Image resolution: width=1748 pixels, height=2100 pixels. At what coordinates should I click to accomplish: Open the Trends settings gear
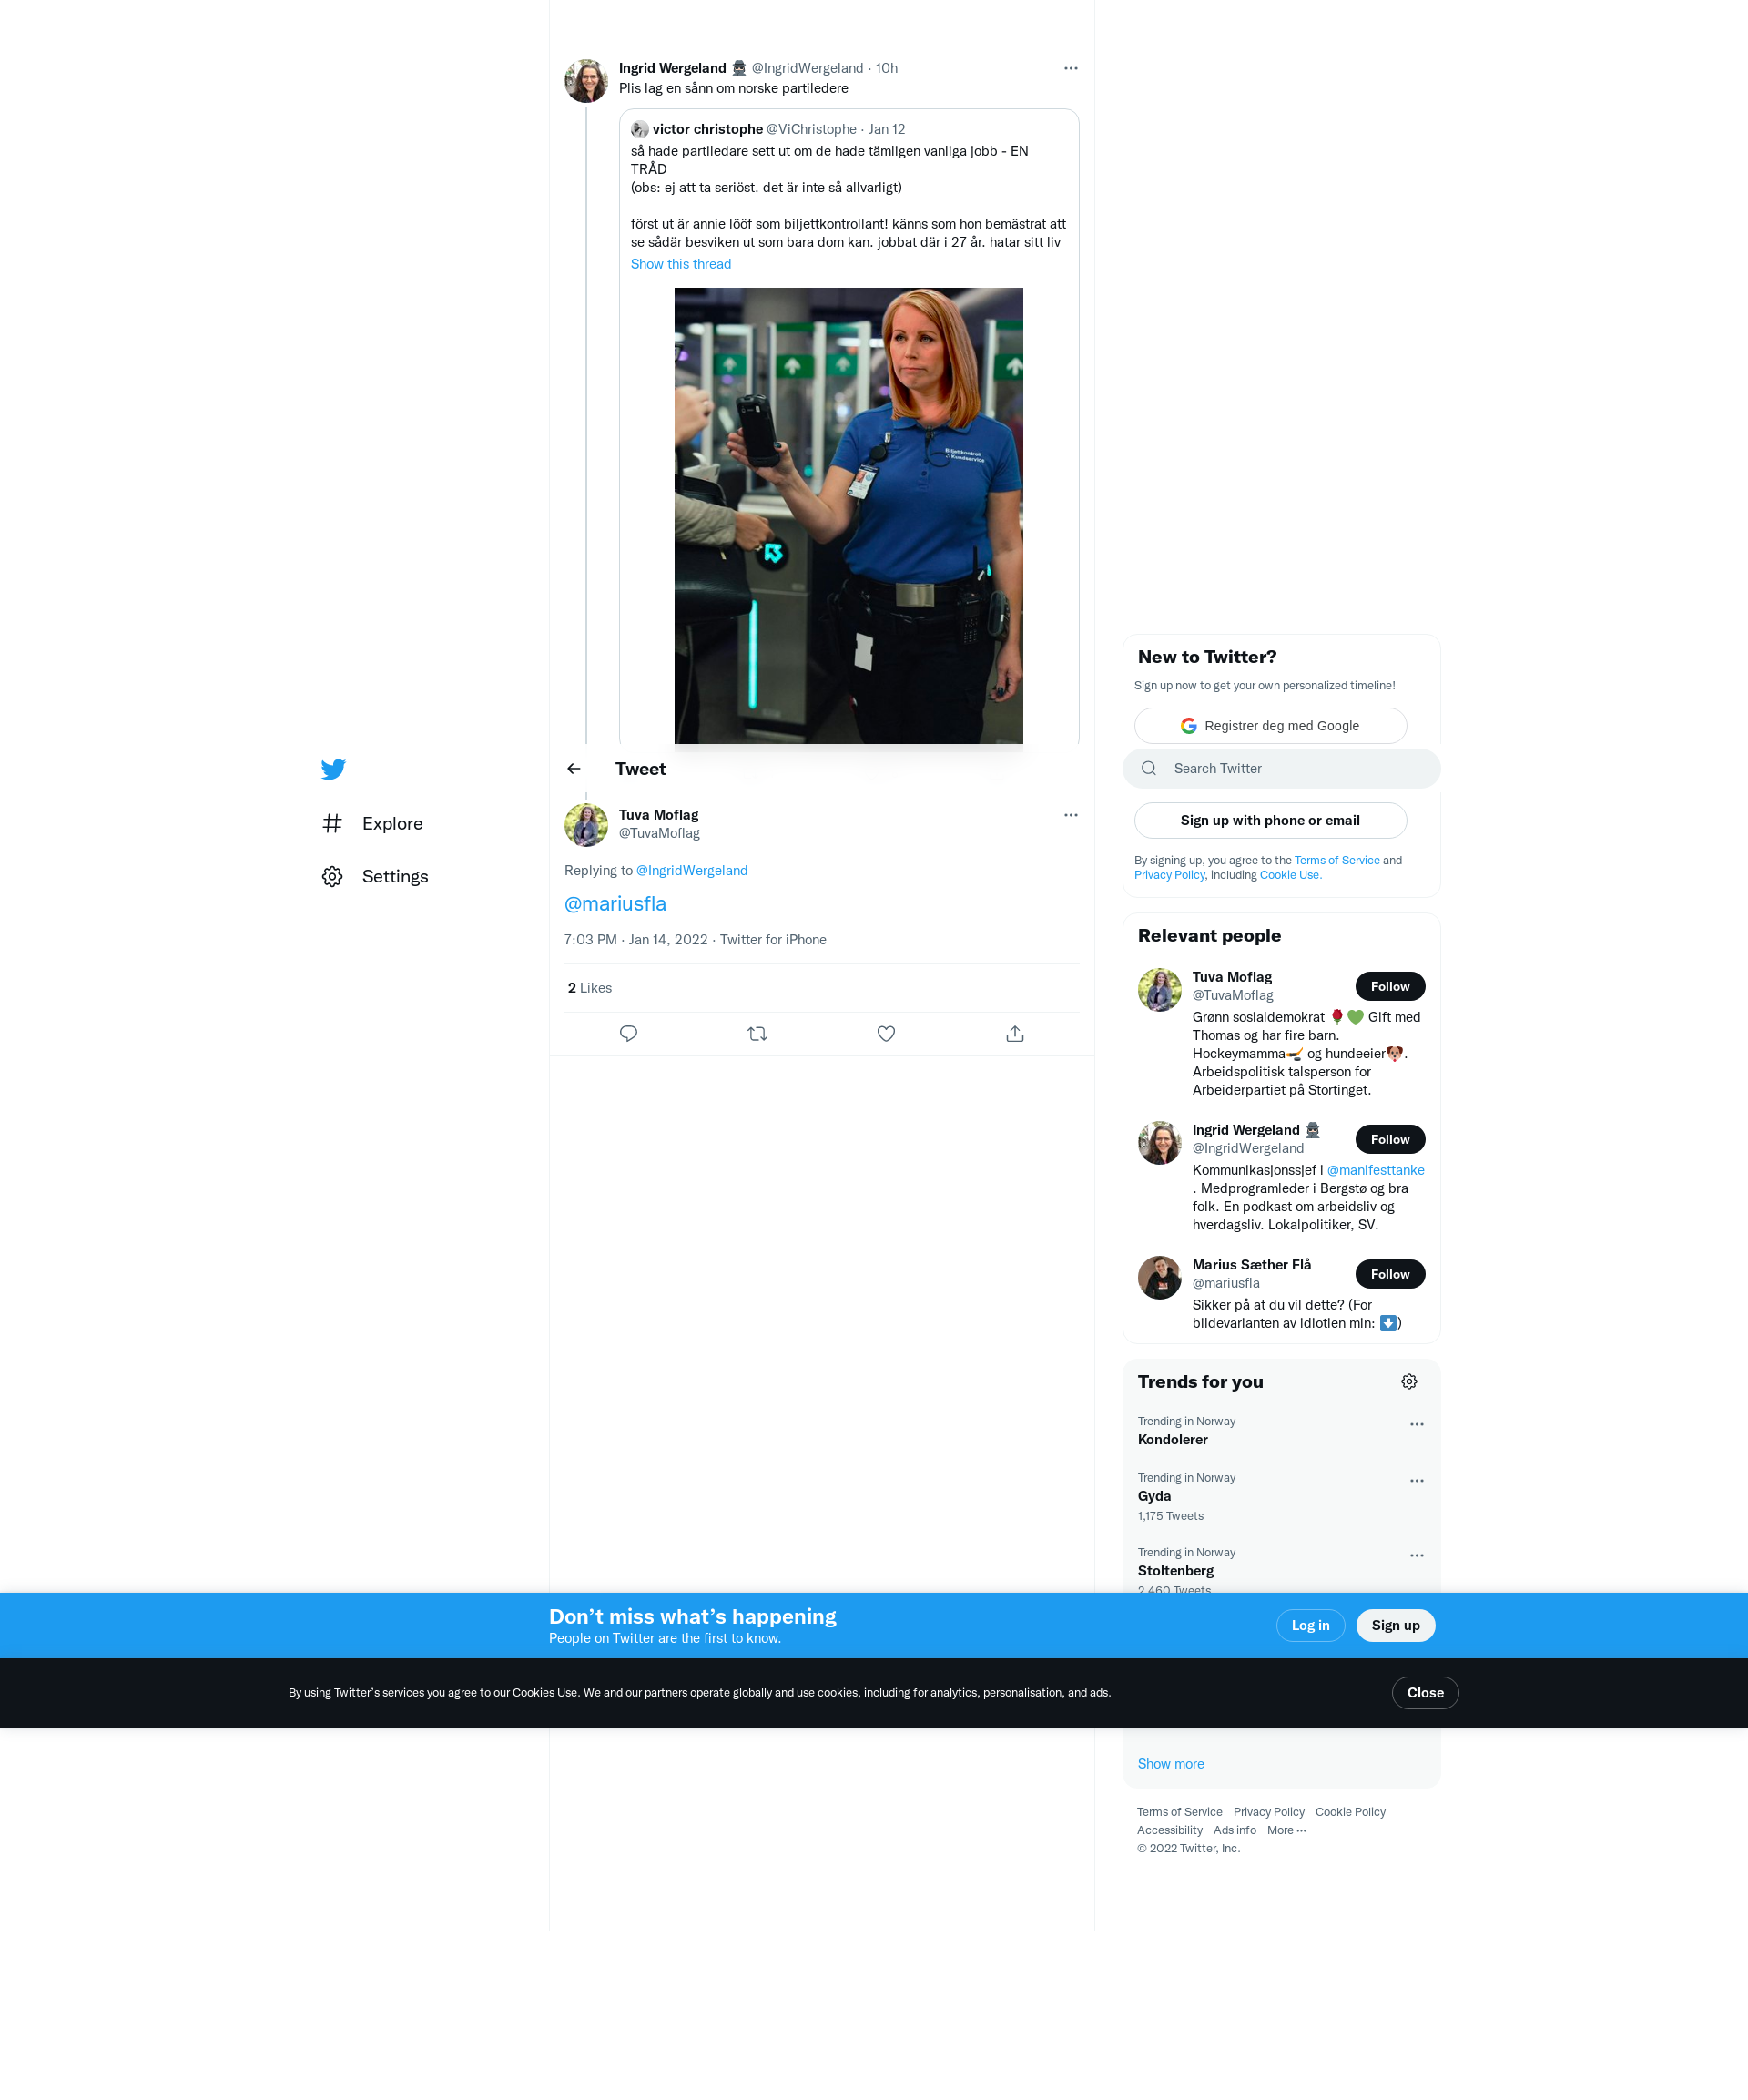1409,1382
